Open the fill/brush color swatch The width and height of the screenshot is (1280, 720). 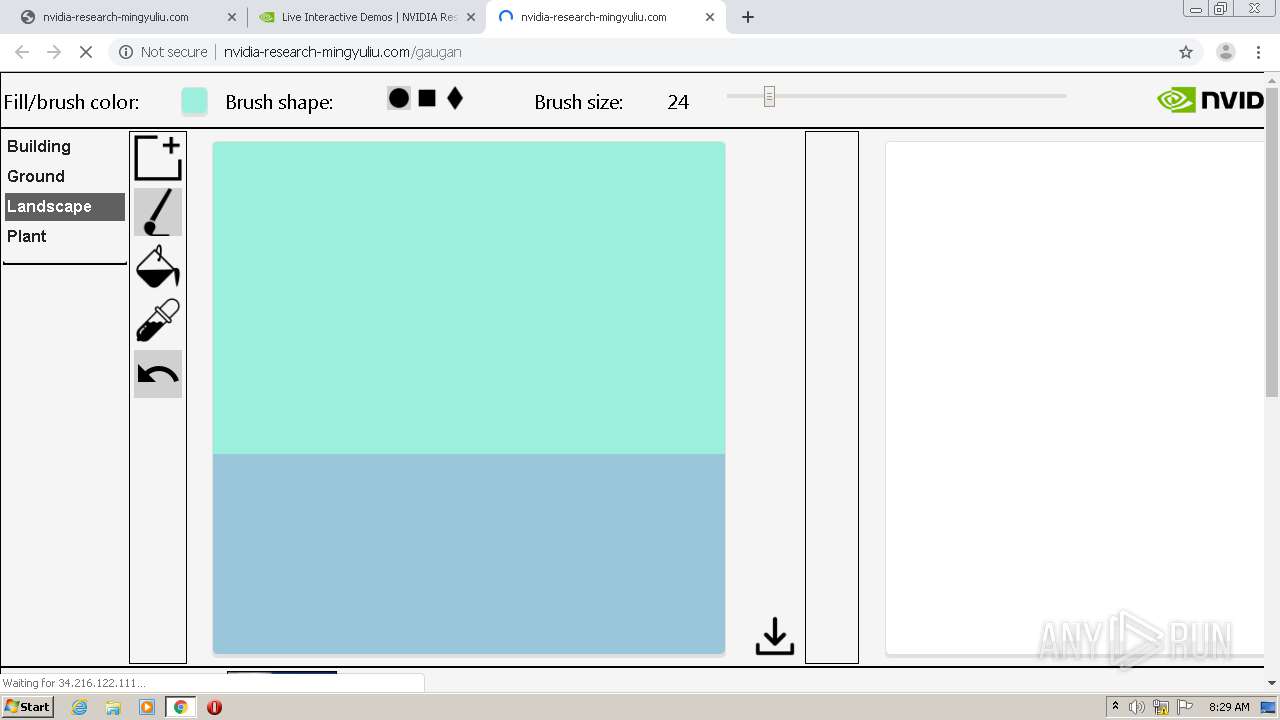tap(194, 101)
